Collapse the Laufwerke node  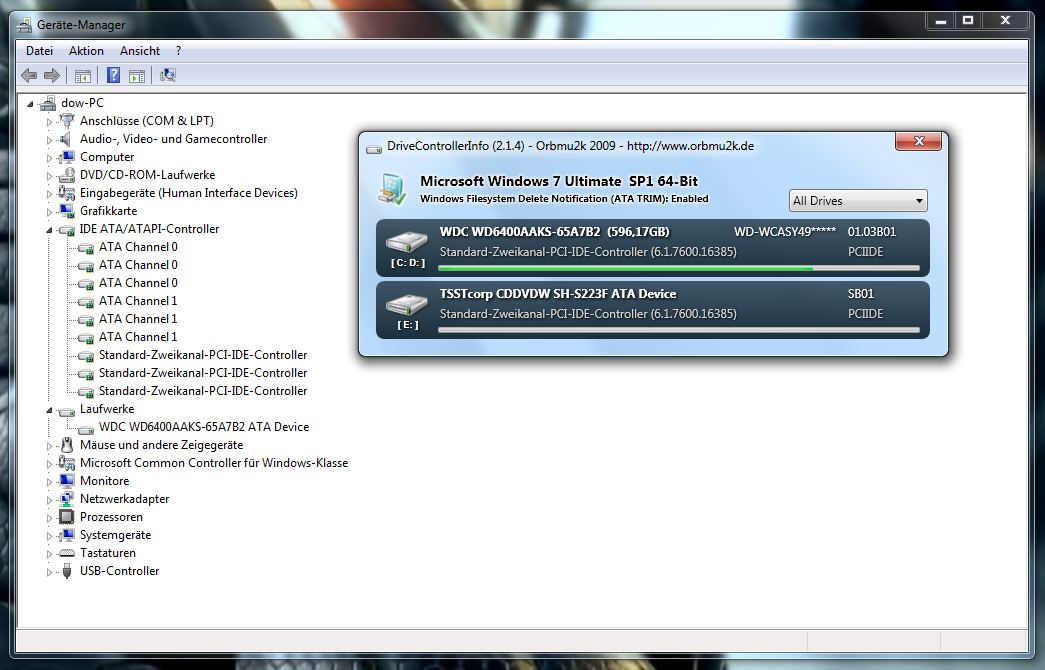(49, 410)
